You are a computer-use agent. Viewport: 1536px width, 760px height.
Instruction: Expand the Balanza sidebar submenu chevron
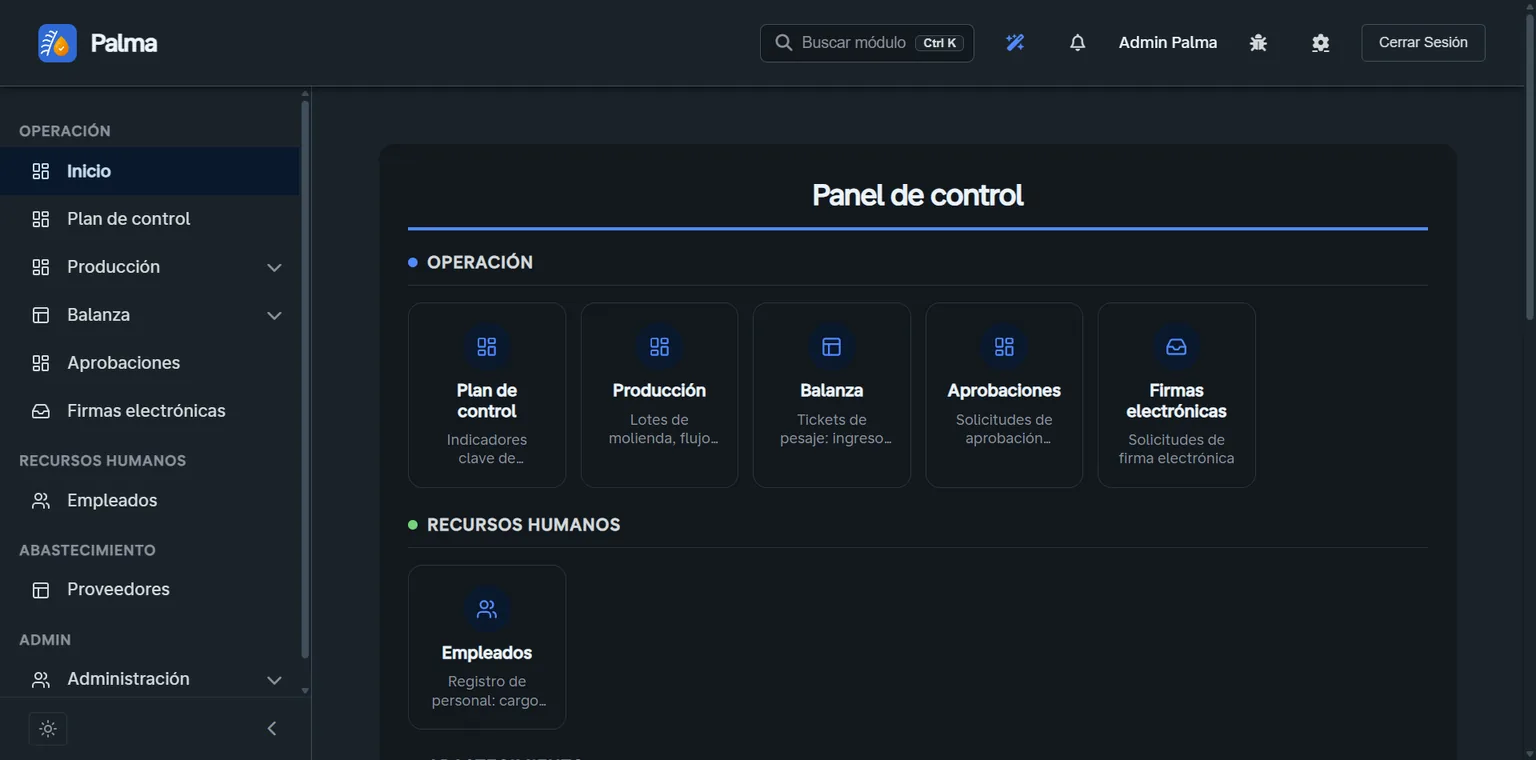pos(274,316)
